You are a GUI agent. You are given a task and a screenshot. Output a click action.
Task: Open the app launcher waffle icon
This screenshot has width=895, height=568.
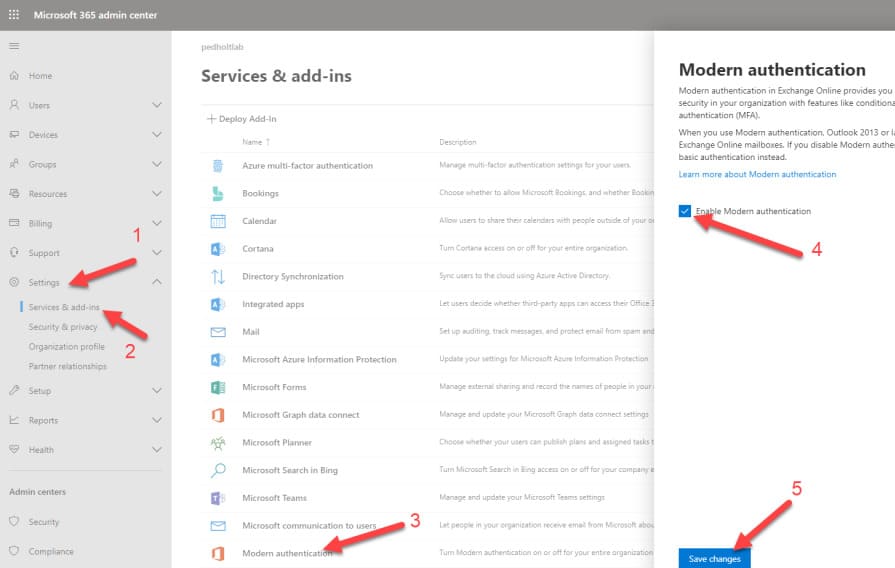point(14,15)
